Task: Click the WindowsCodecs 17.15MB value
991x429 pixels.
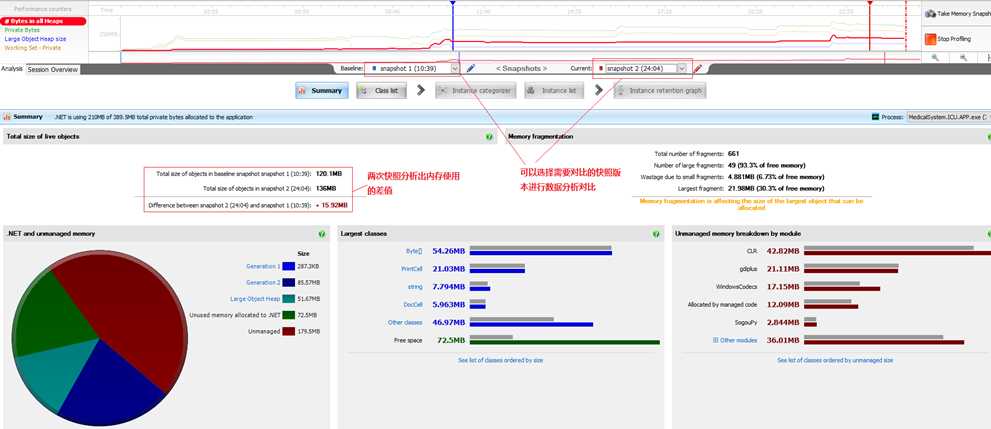Action: [x=782, y=287]
